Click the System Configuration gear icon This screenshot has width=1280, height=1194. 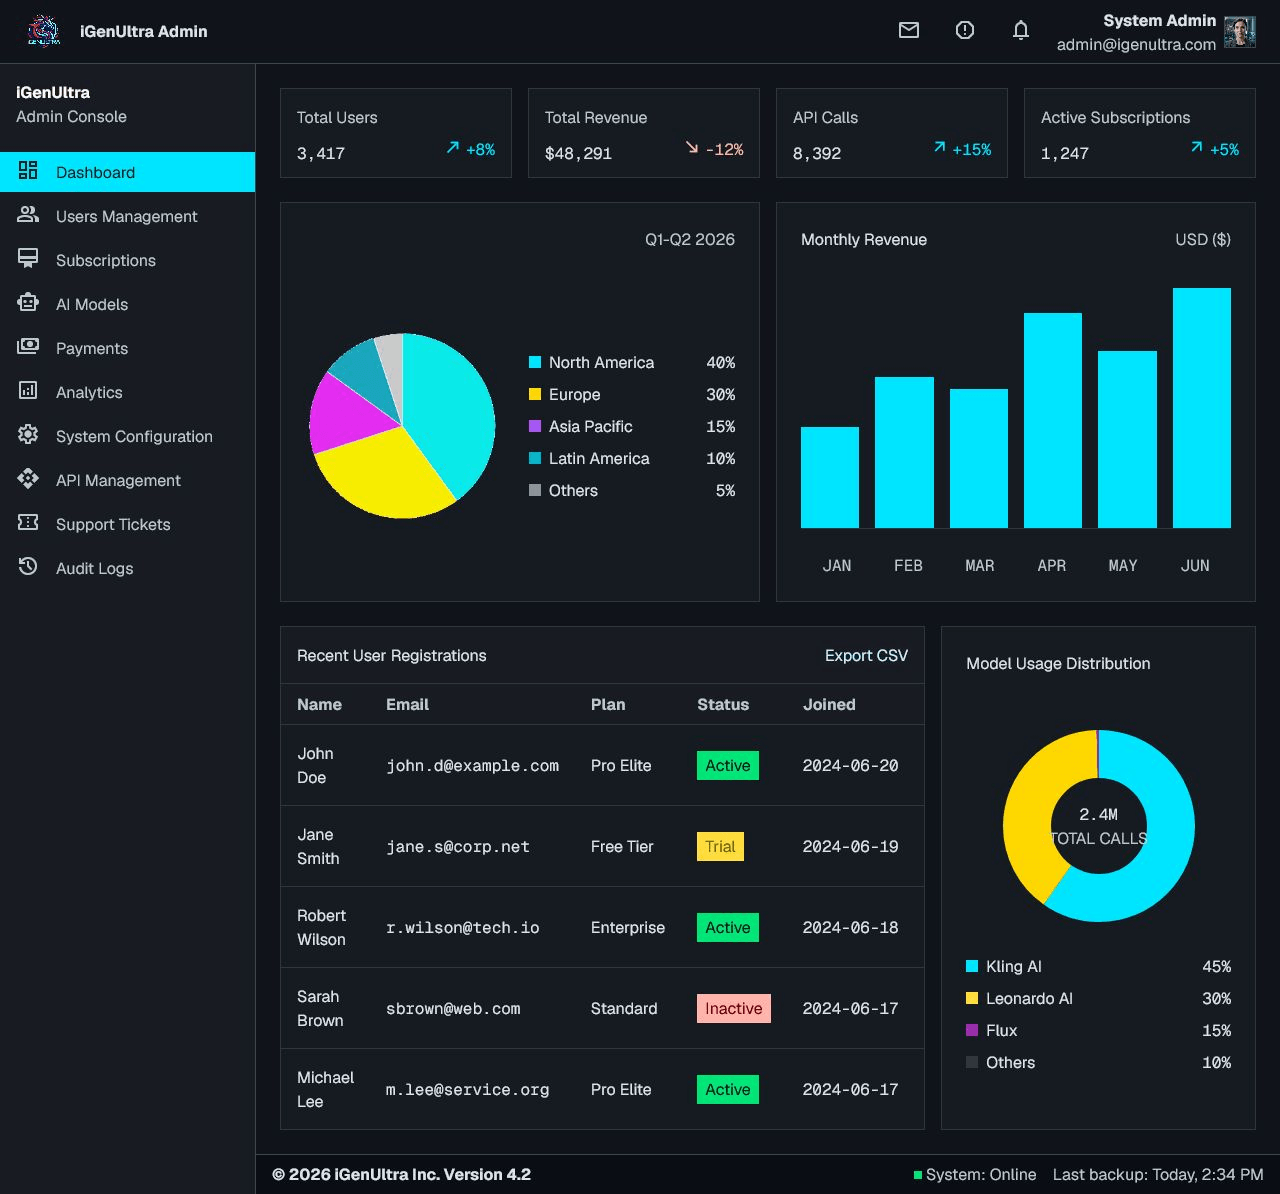click(28, 435)
